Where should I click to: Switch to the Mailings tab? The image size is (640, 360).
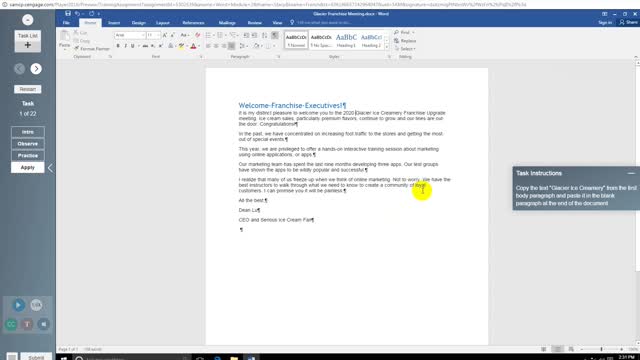click(227, 23)
